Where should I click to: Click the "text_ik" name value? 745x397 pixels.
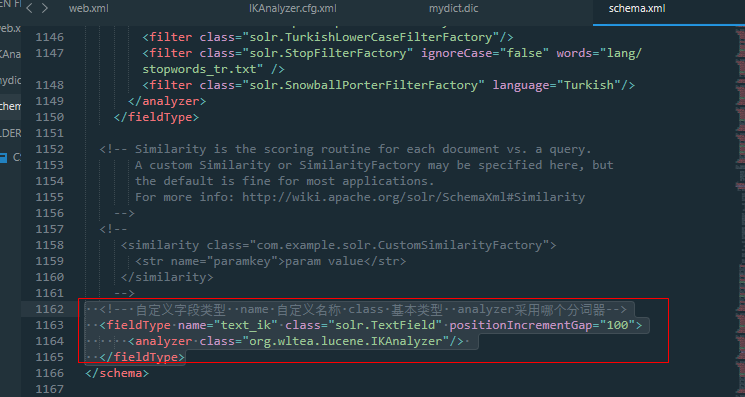(x=246, y=325)
